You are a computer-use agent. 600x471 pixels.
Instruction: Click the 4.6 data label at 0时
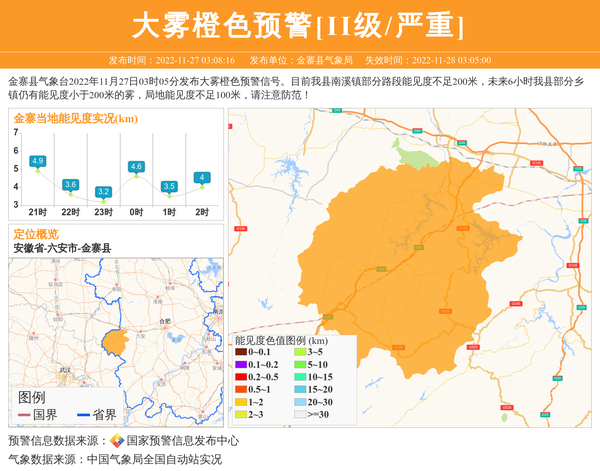tap(136, 166)
